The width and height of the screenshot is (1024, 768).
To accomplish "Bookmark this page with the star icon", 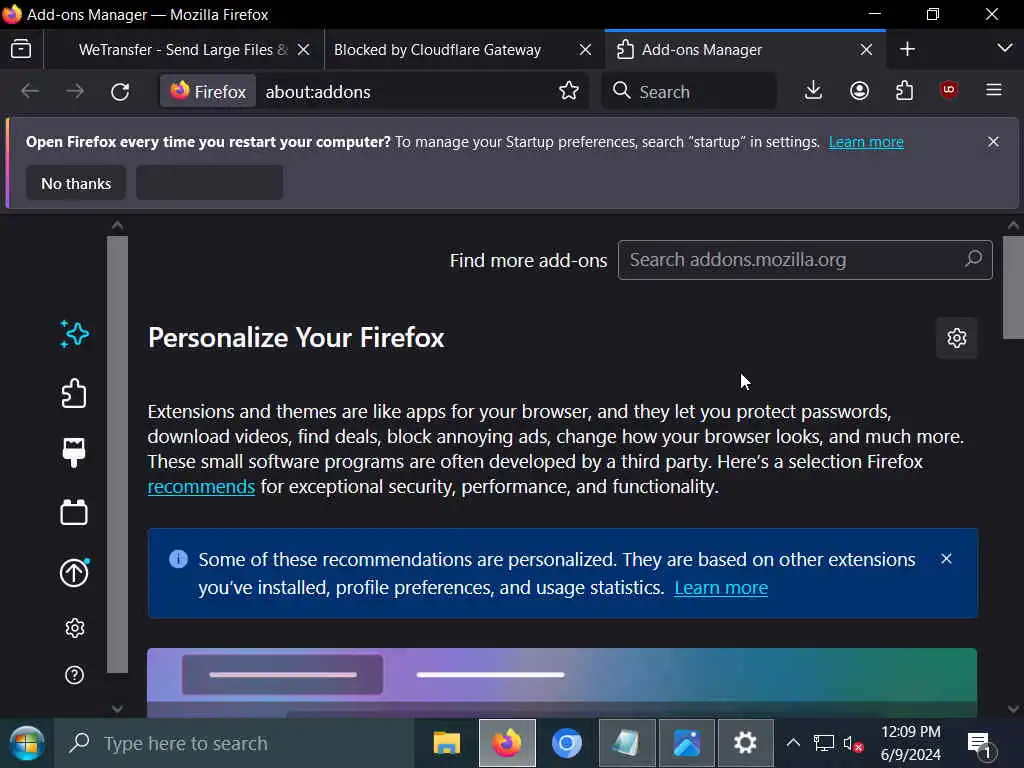I will point(569,91).
